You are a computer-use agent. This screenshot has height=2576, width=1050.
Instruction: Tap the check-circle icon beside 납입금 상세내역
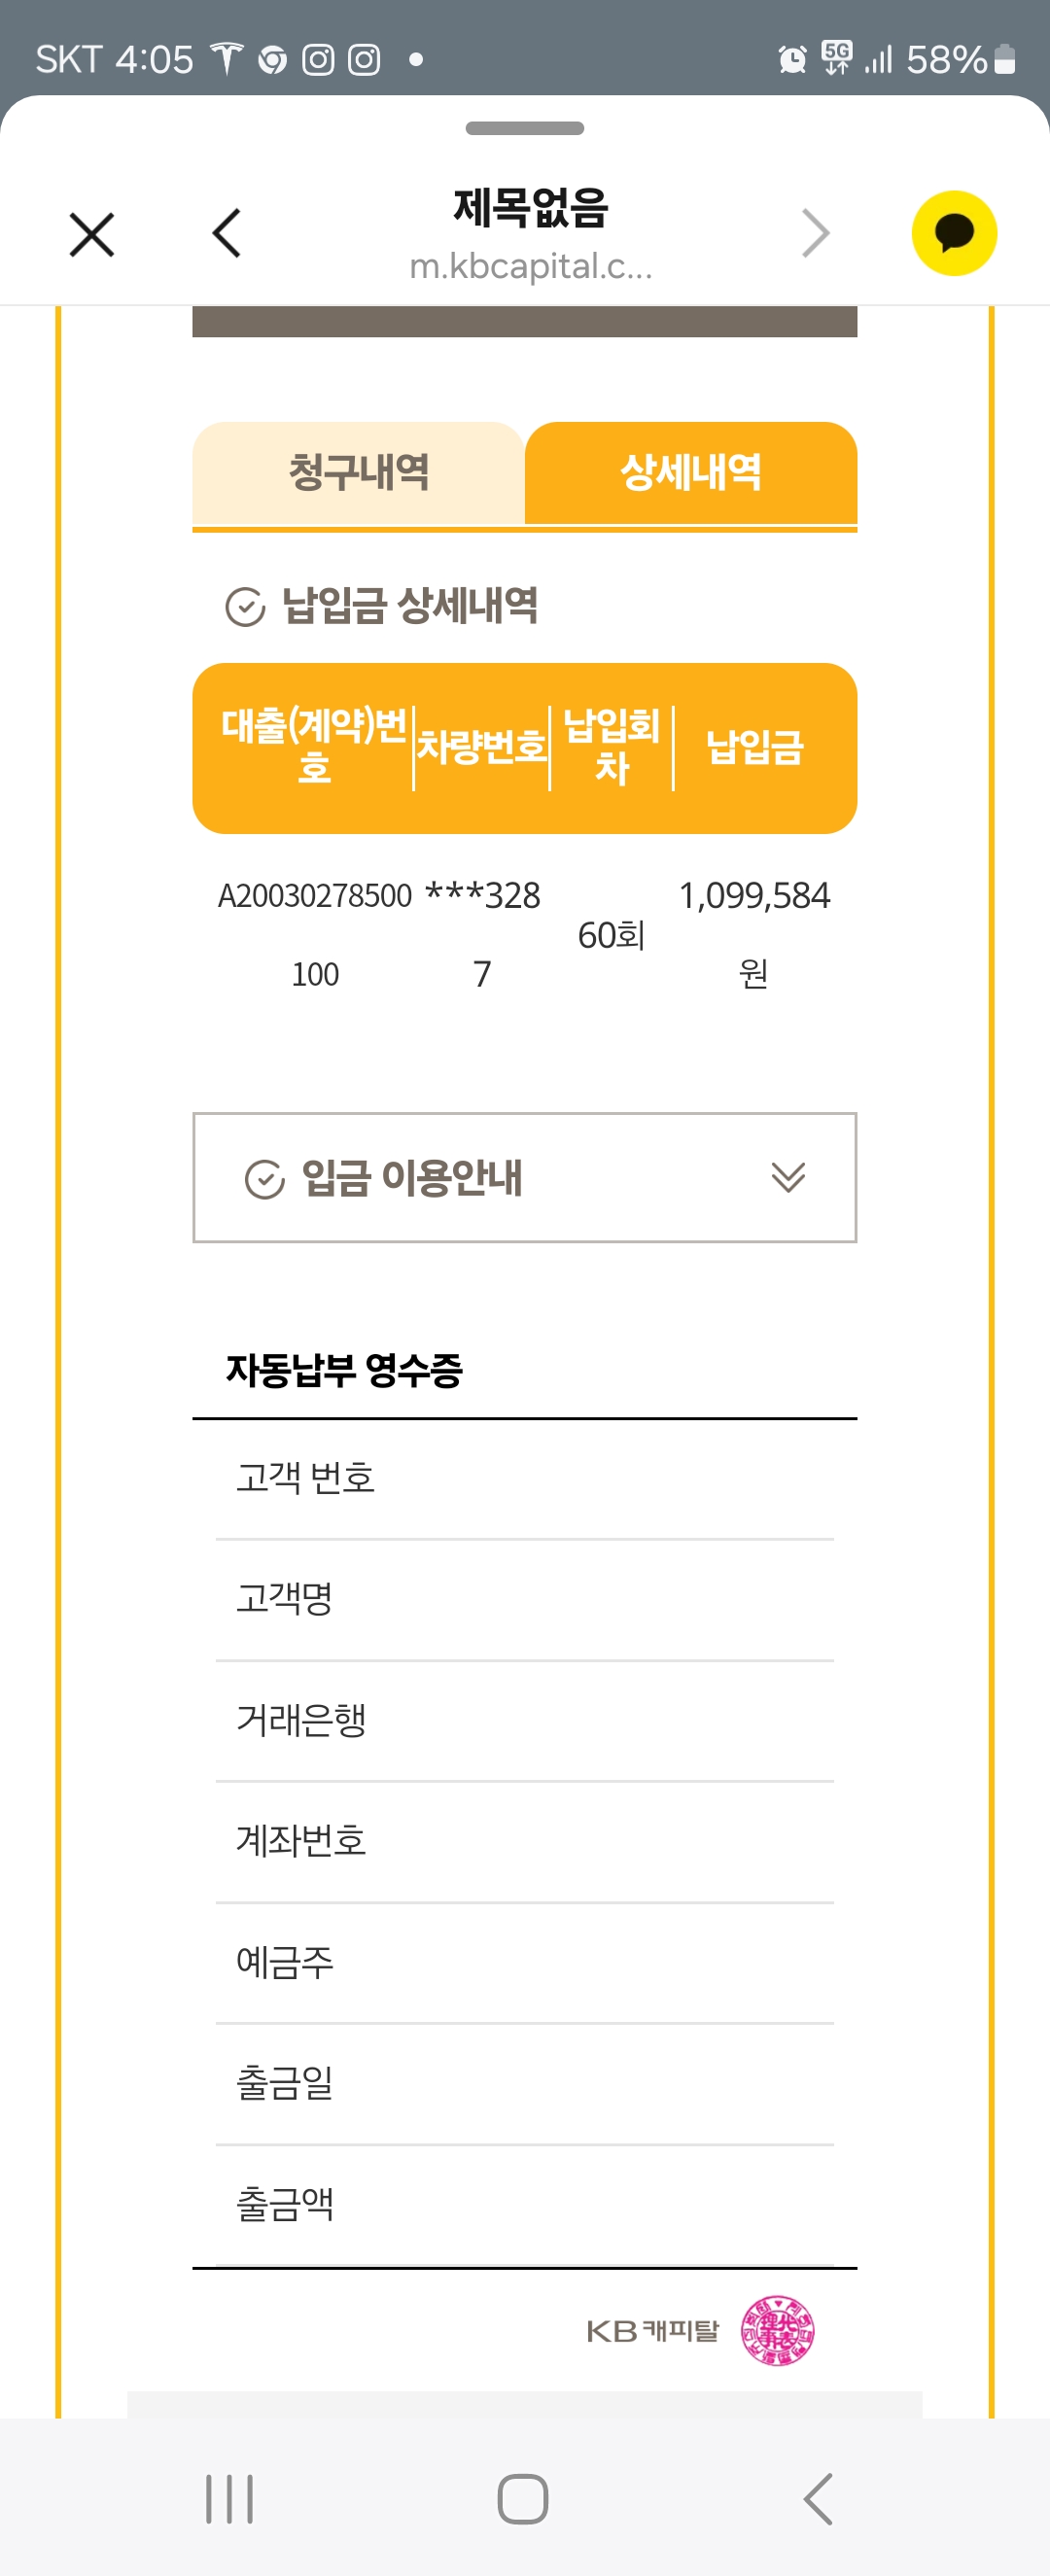click(245, 607)
